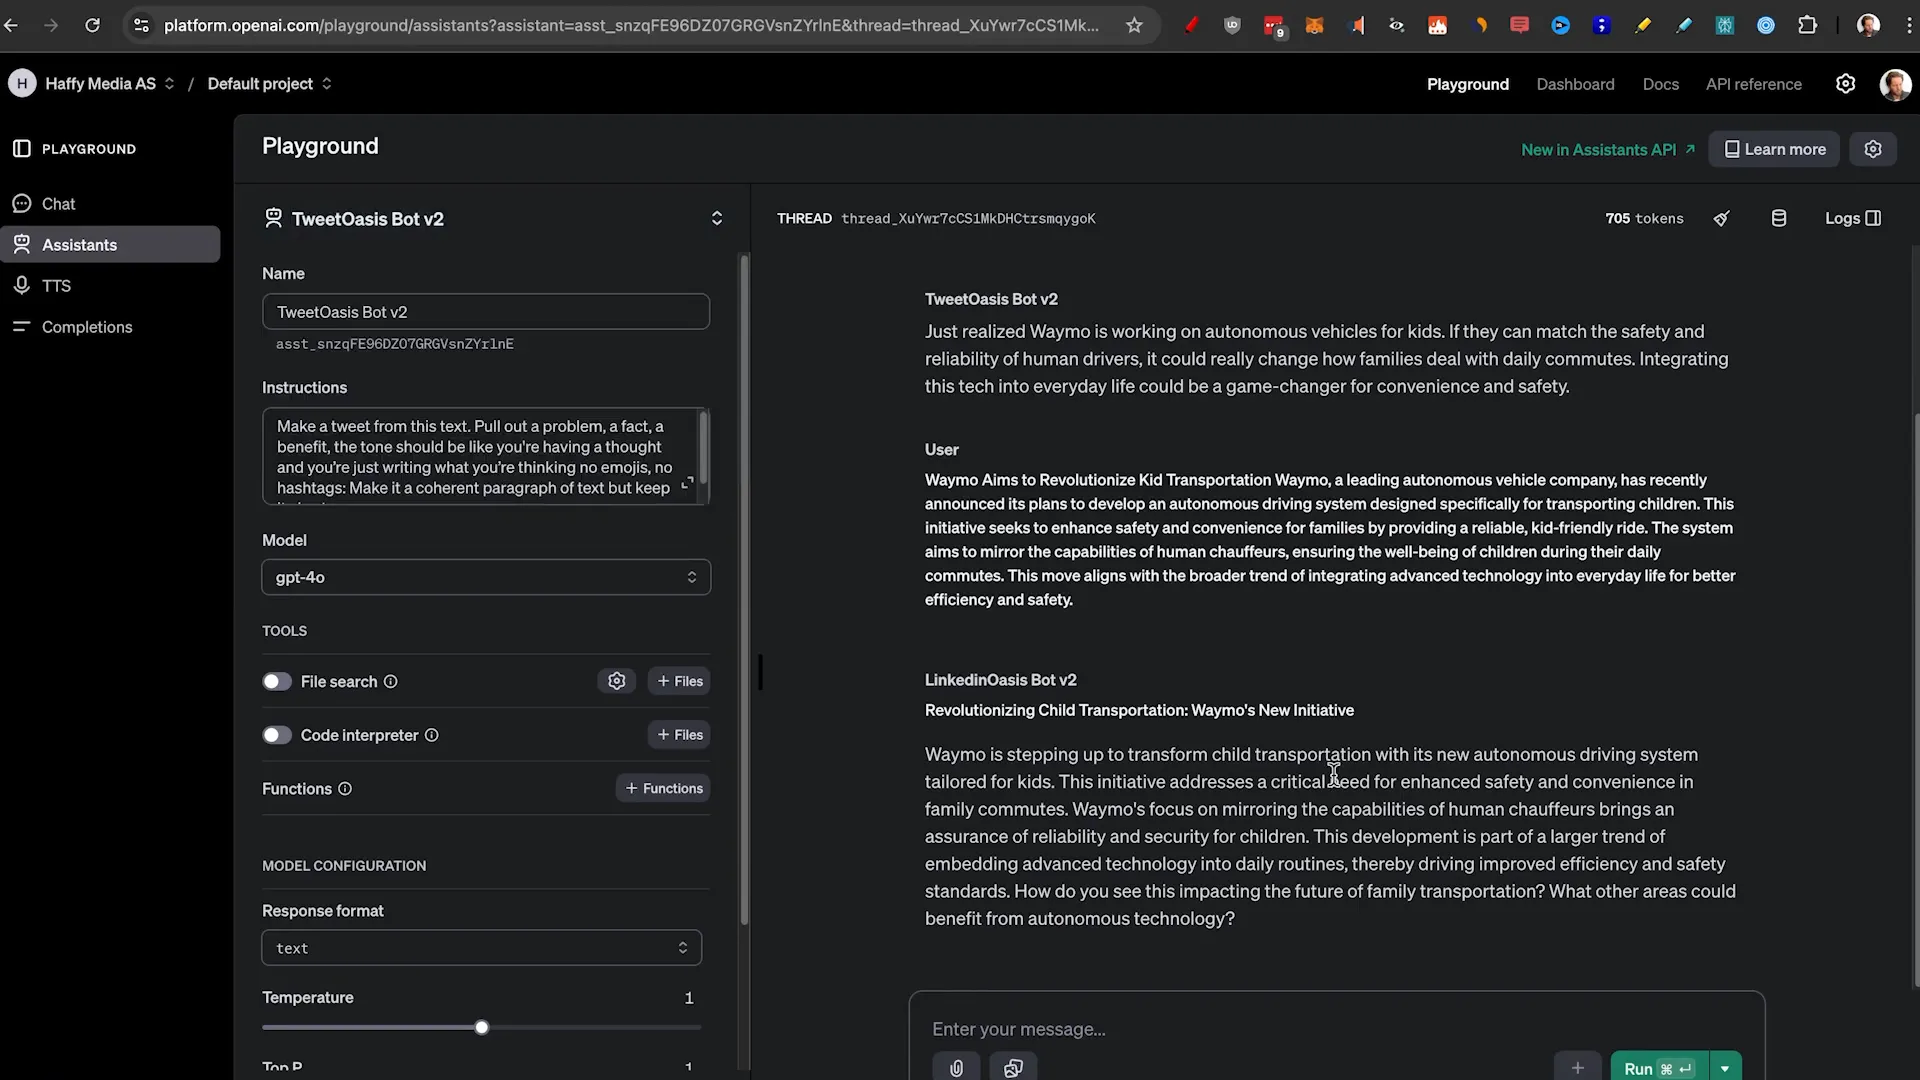Click the browser address bar URL
Viewport: 1920px width, 1080px height.
pyautogui.click(x=631, y=25)
